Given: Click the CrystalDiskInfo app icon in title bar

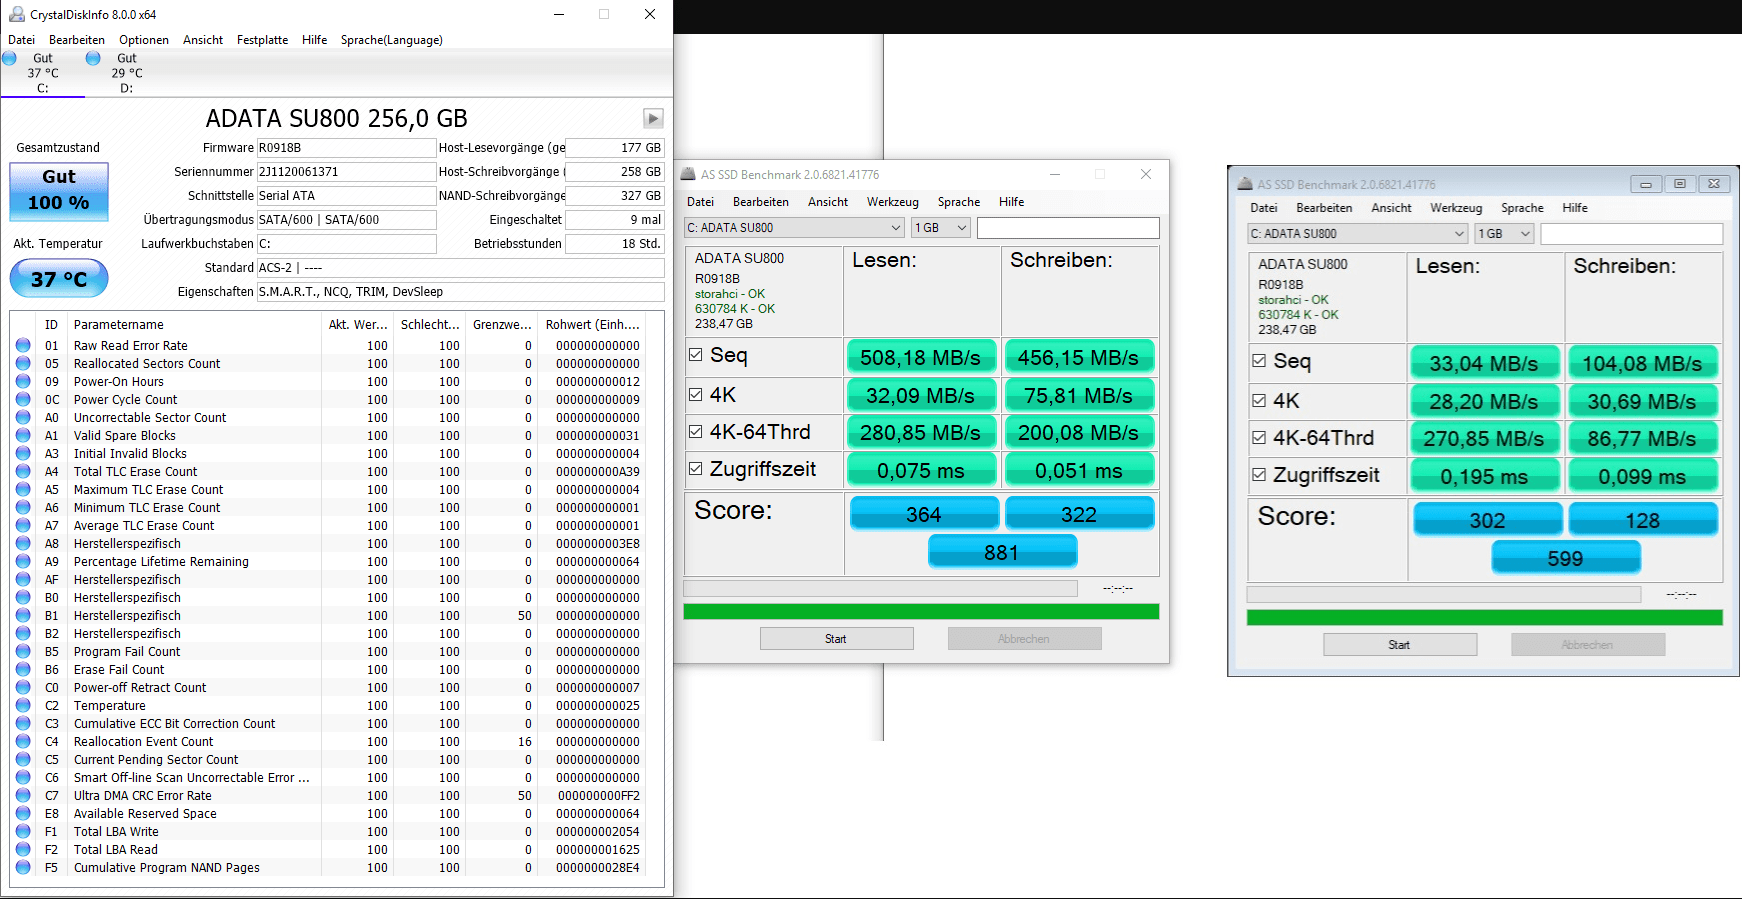Looking at the screenshot, I should coord(16,14).
